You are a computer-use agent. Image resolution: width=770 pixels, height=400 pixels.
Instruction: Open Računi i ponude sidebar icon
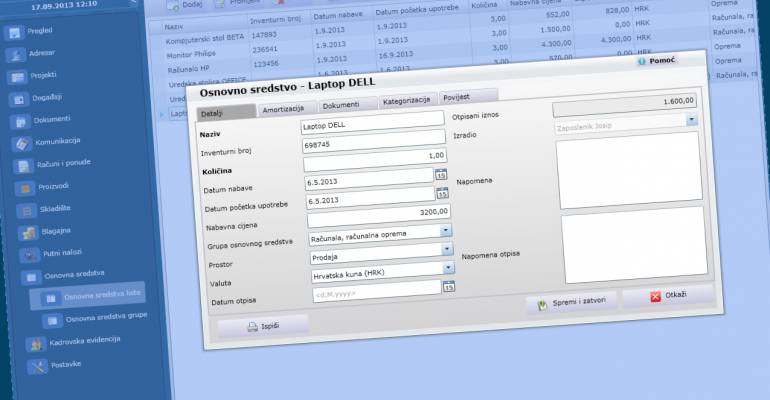coord(24,166)
